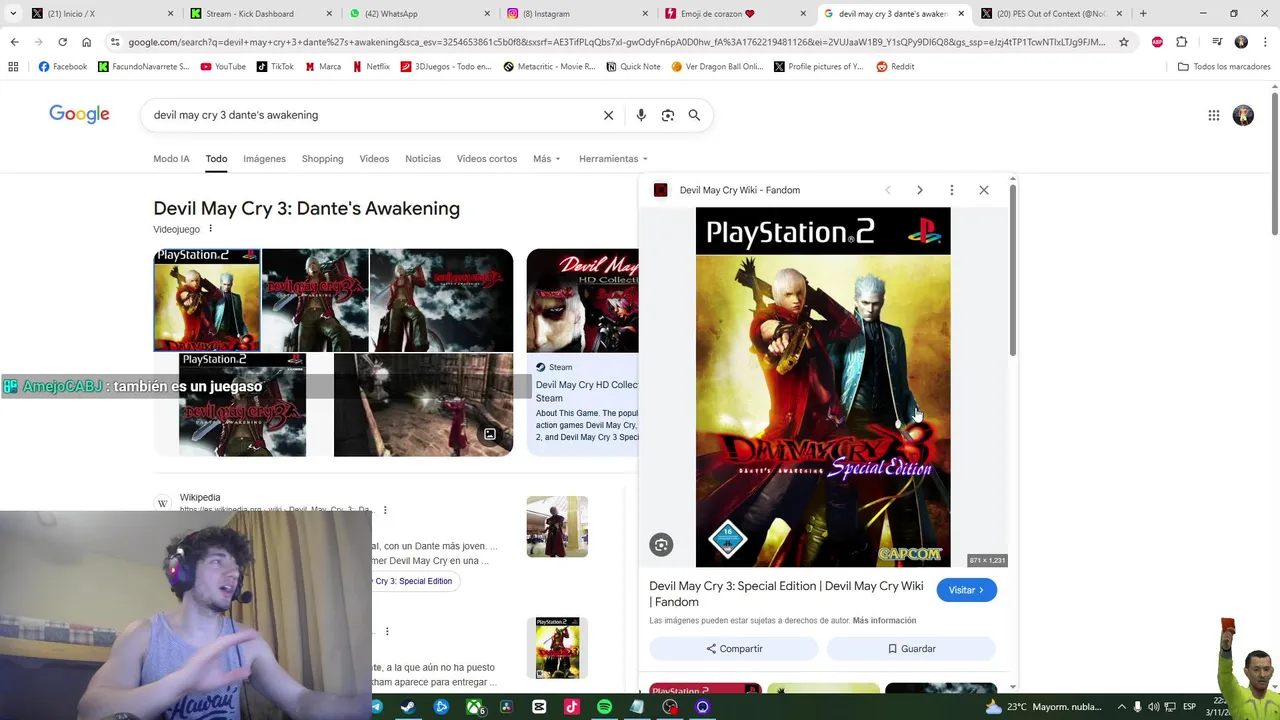Open the Google apps grid
The width and height of the screenshot is (1280, 720).
click(x=1214, y=115)
